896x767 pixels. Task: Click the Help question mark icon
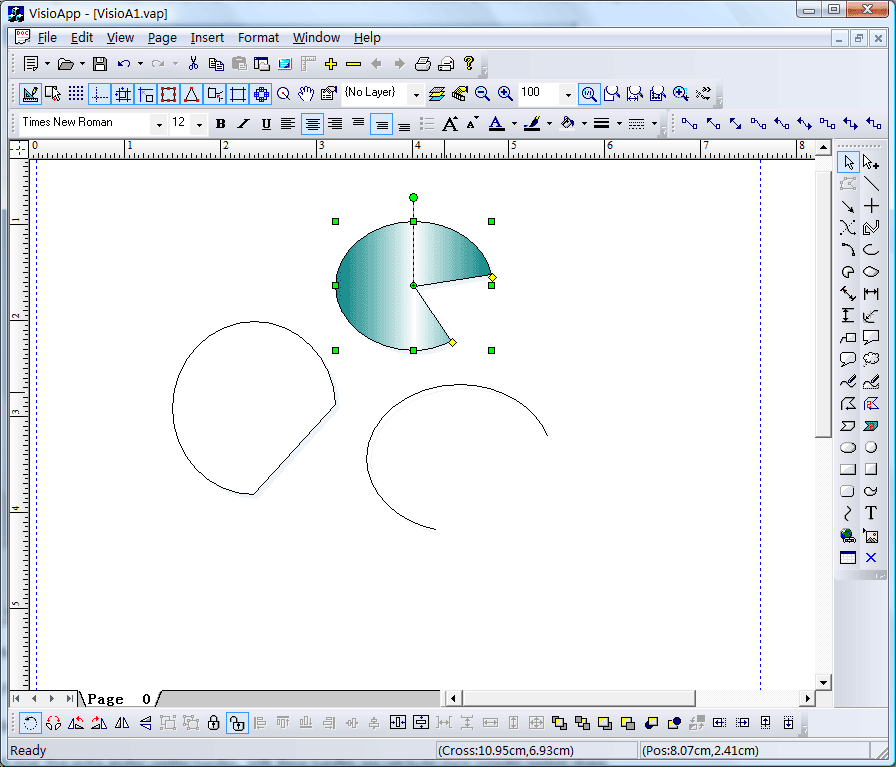tap(469, 64)
